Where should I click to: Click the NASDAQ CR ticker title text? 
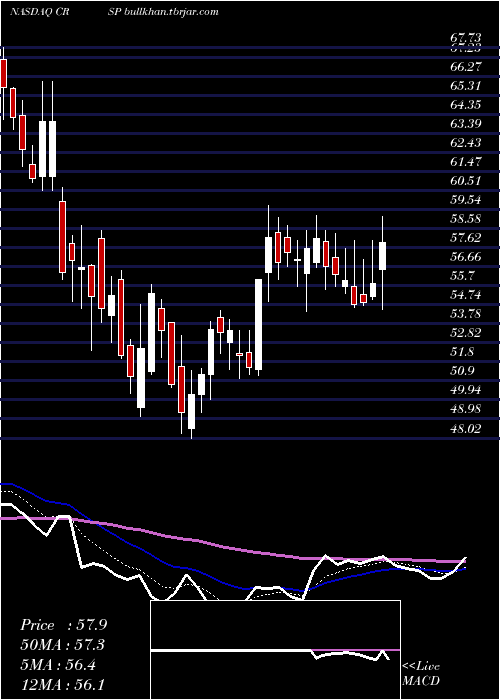coord(42,12)
